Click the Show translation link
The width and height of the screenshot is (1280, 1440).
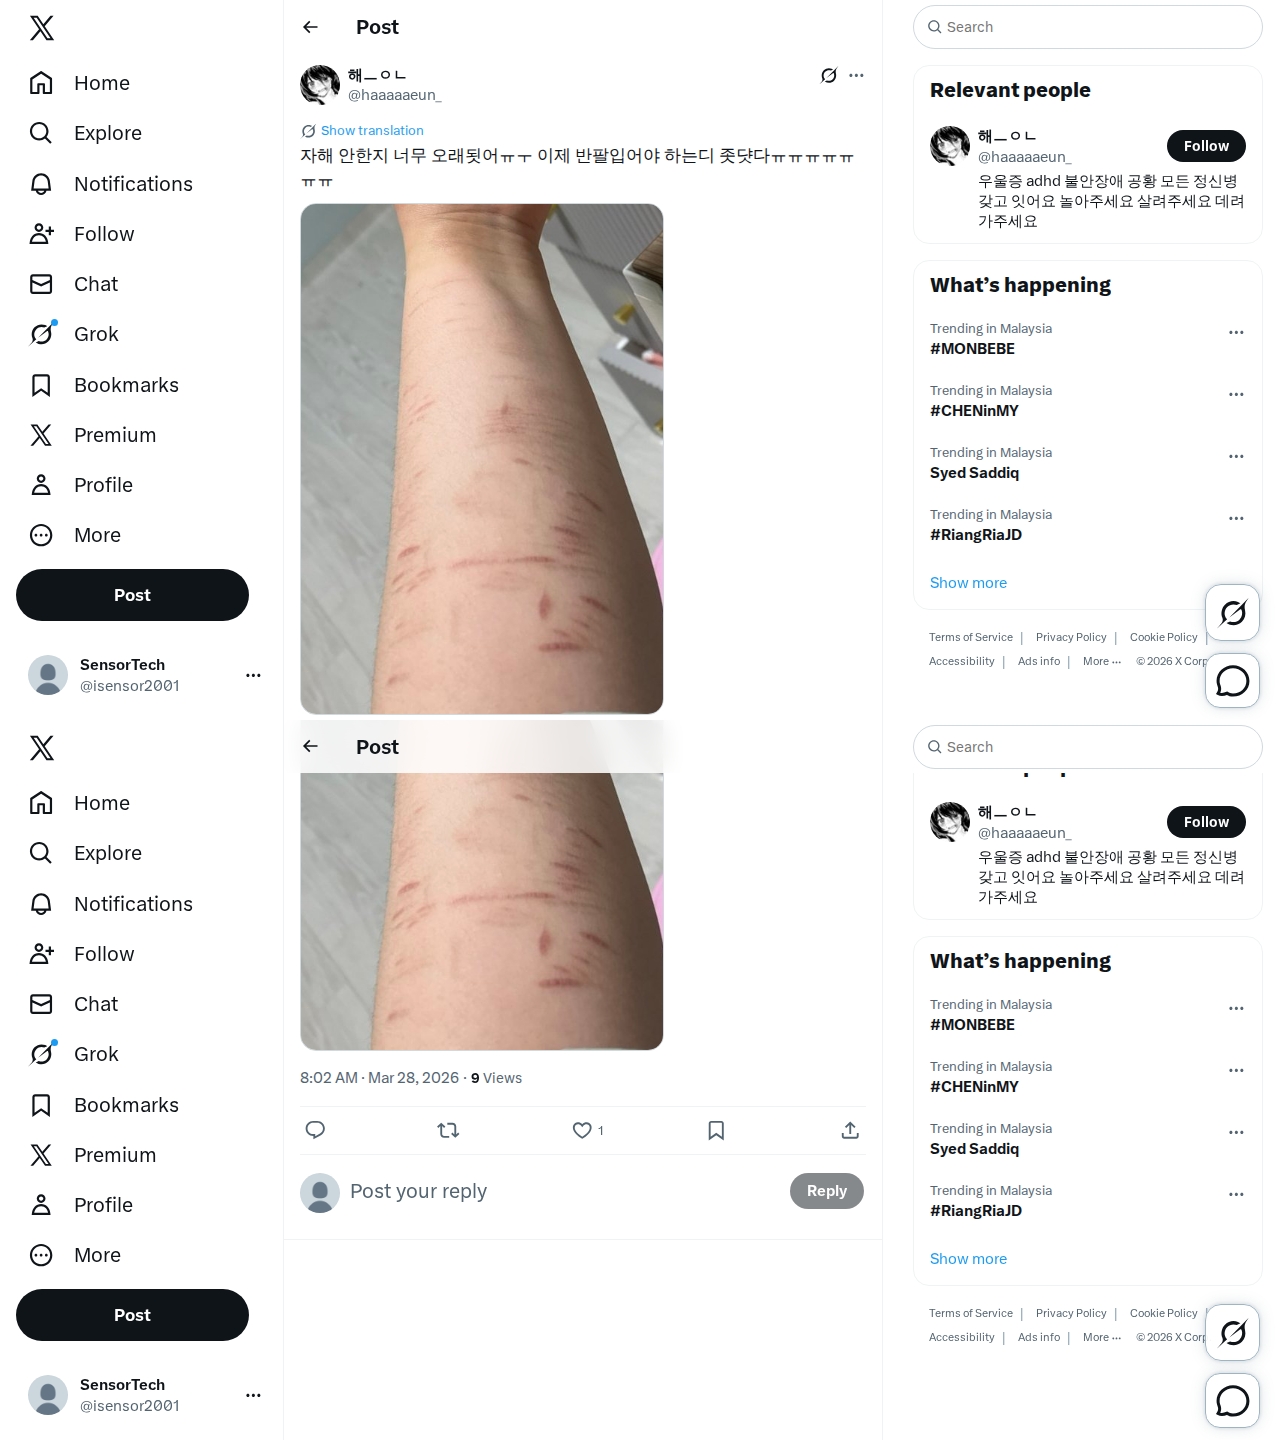coord(372,131)
